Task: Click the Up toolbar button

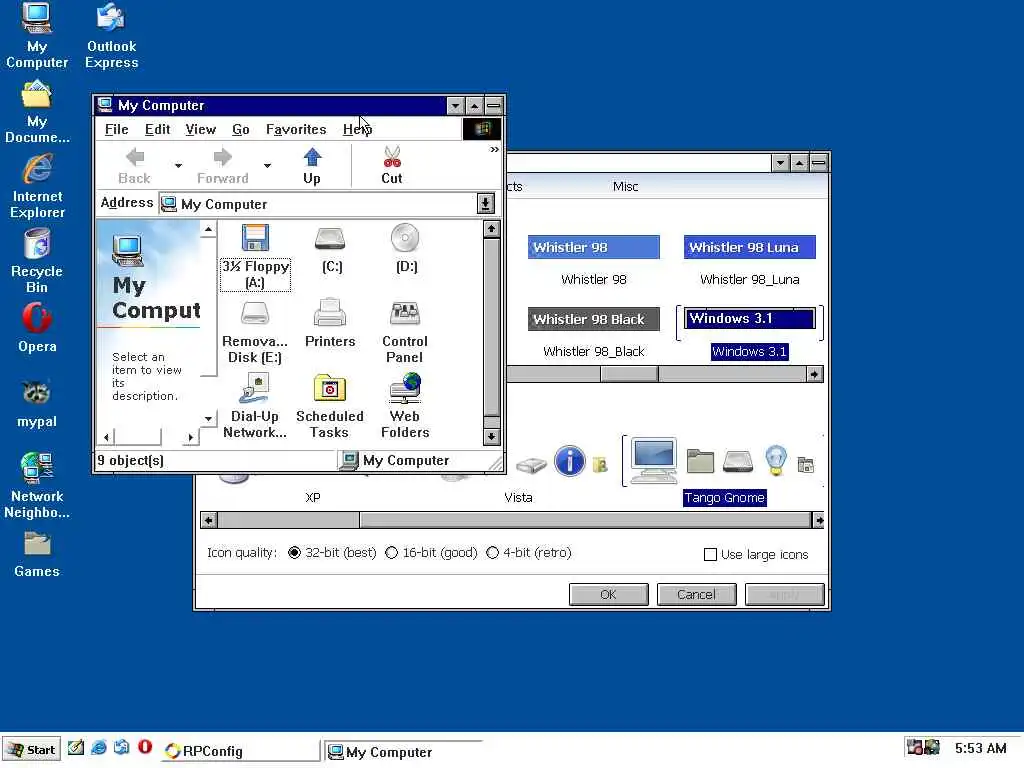Action: click(312, 166)
